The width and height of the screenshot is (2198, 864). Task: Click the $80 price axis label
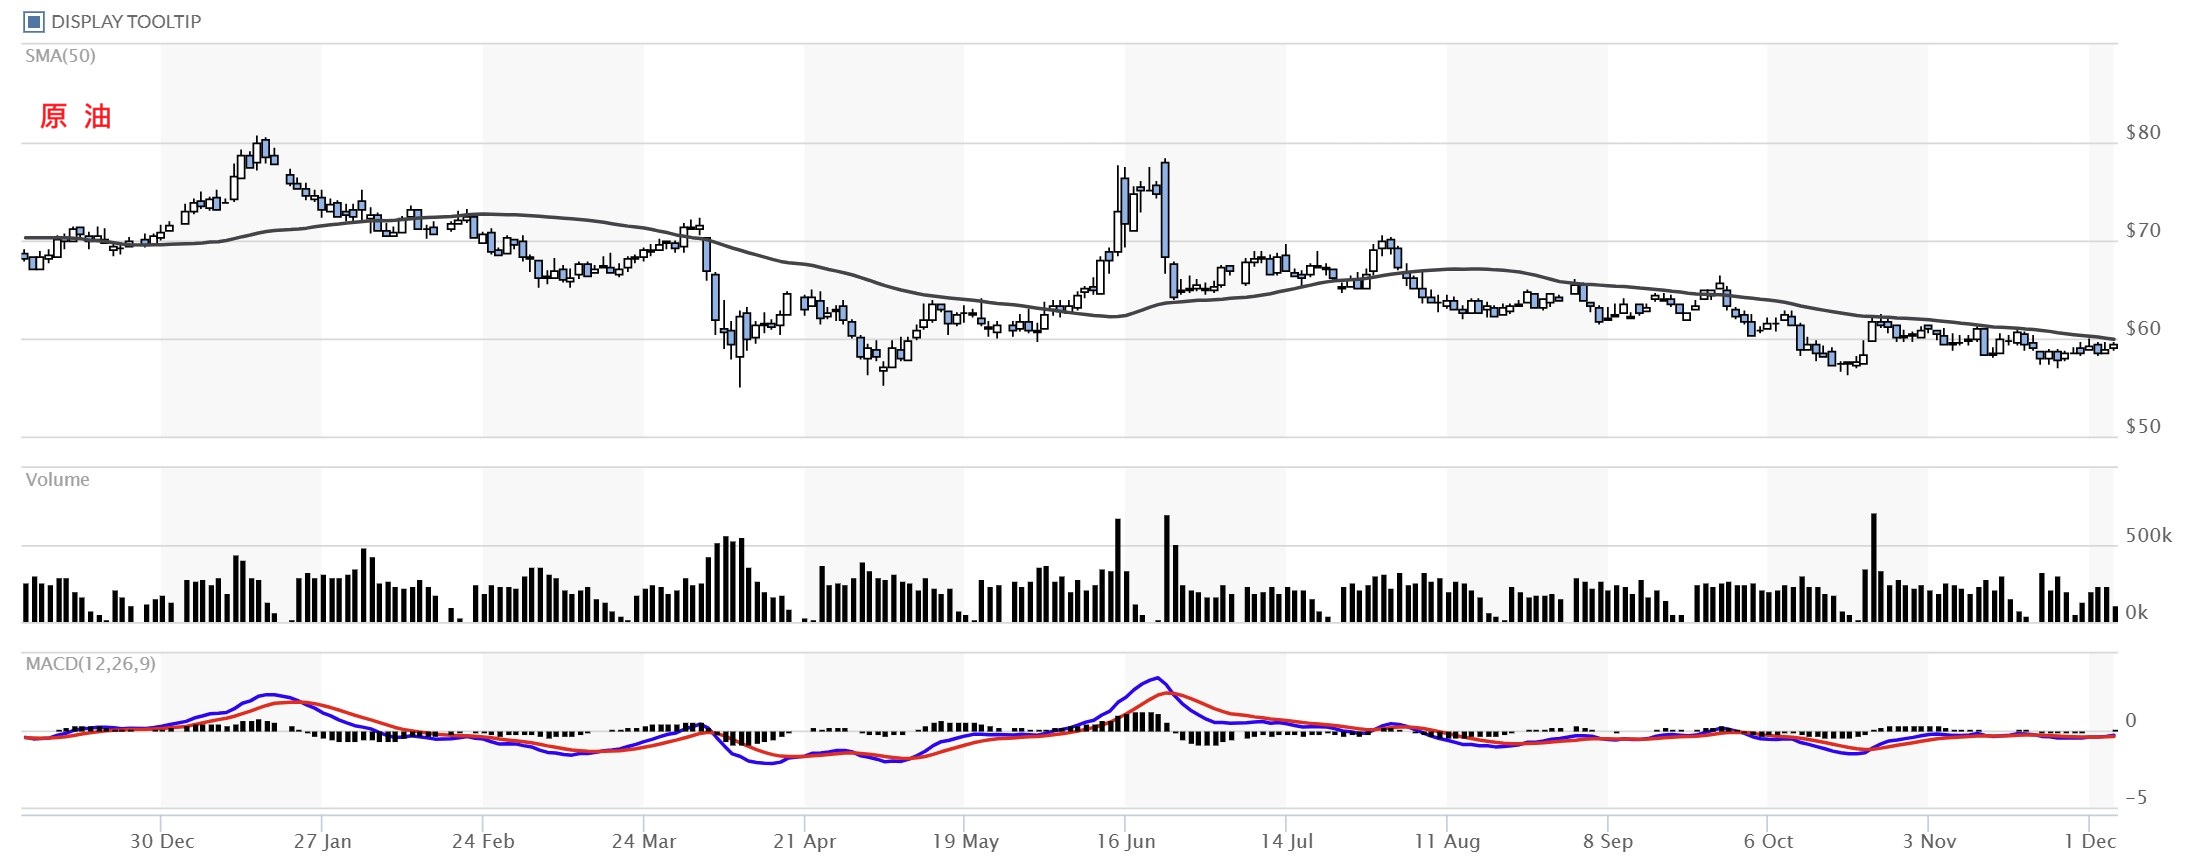[2143, 133]
